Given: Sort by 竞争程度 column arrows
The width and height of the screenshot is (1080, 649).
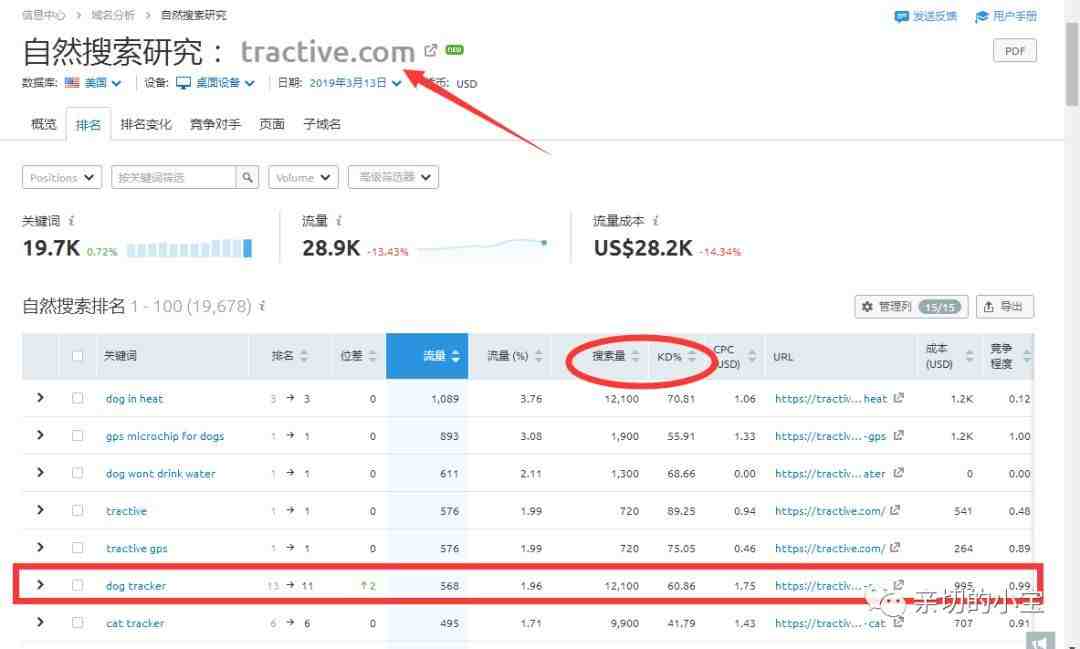Looking at the screenshot, I should click(x=1027, y=356).
